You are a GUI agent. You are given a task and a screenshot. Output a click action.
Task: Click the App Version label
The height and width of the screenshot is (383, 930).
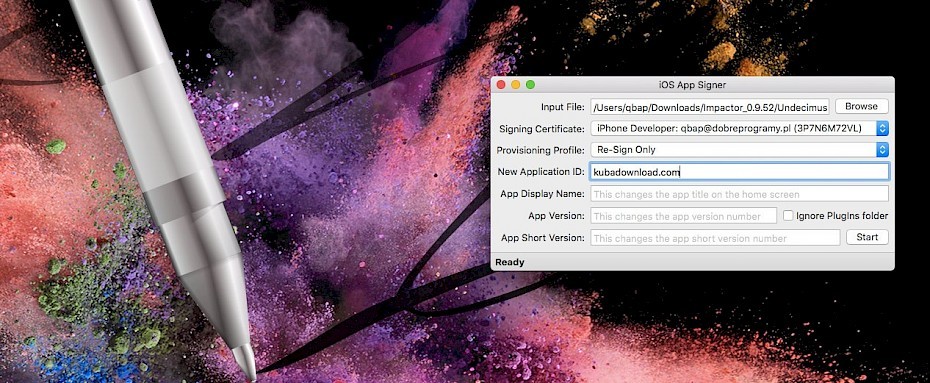pos(556,216)
